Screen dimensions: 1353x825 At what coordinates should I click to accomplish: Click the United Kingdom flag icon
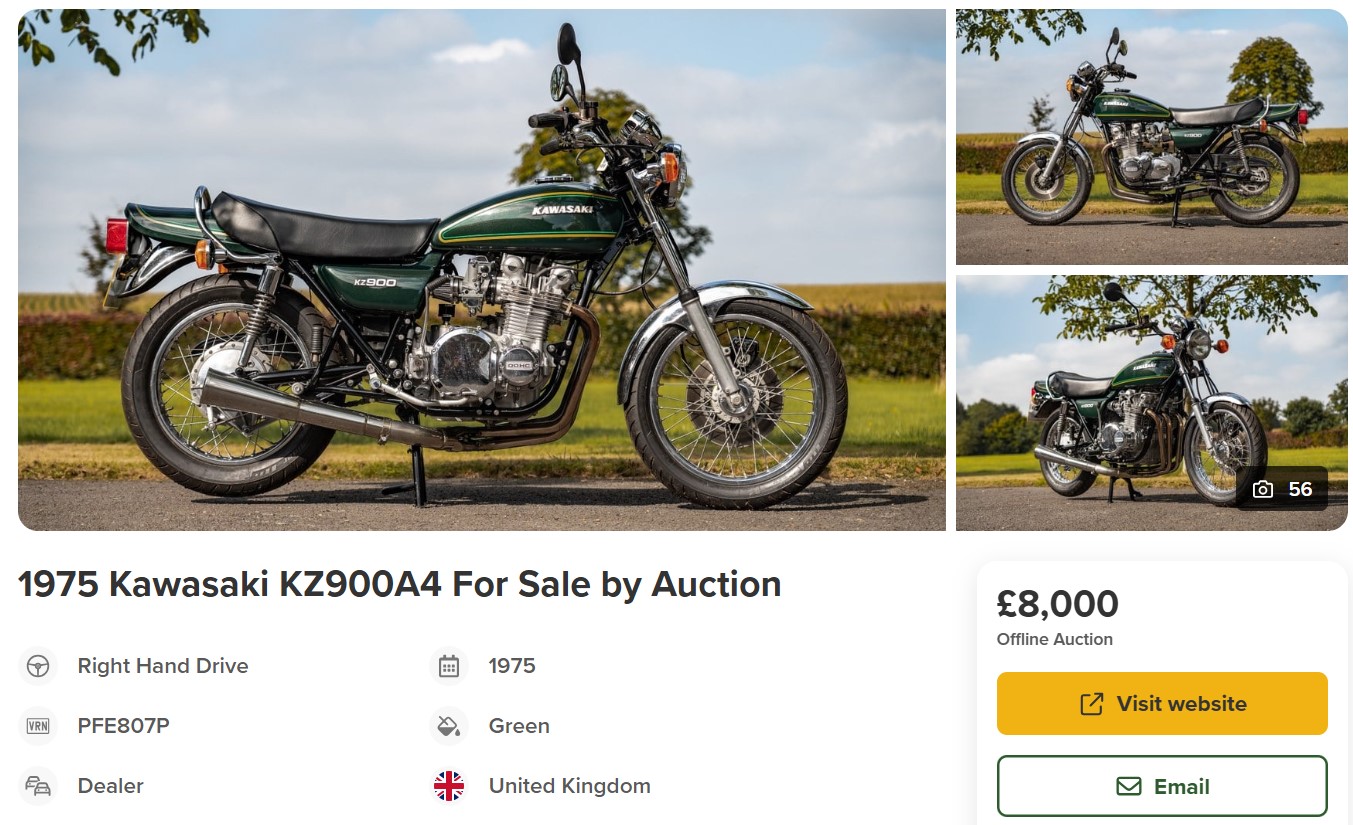(449, 786)
